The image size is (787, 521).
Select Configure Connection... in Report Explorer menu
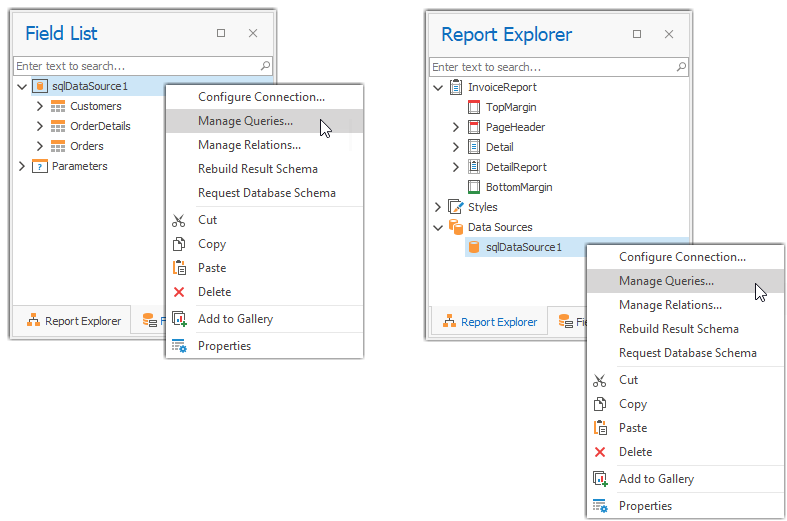682,257
